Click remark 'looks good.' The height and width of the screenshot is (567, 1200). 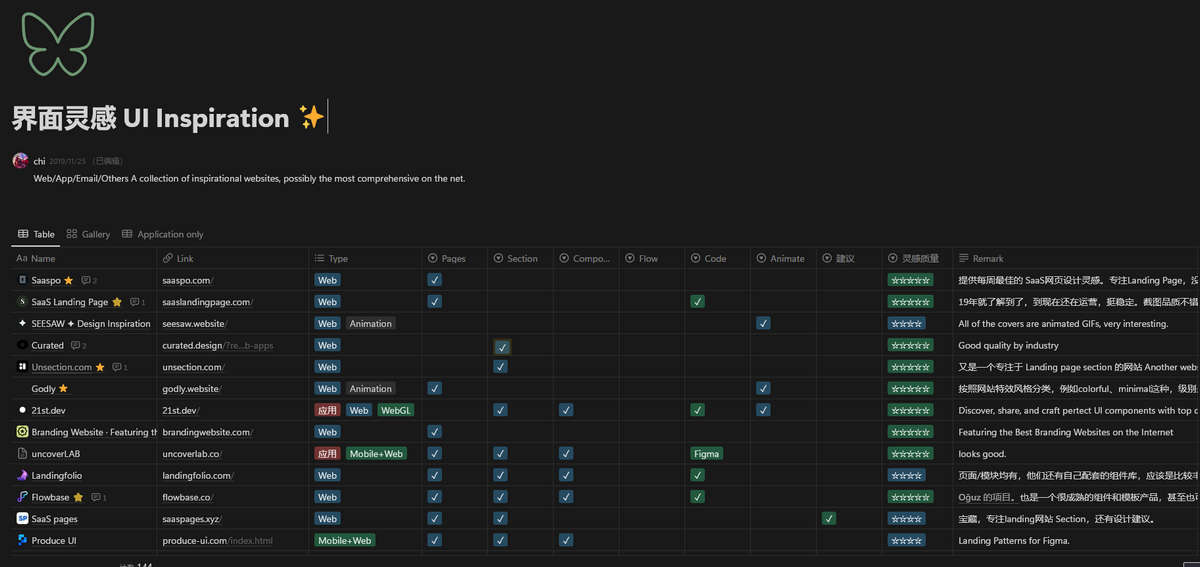983,453
